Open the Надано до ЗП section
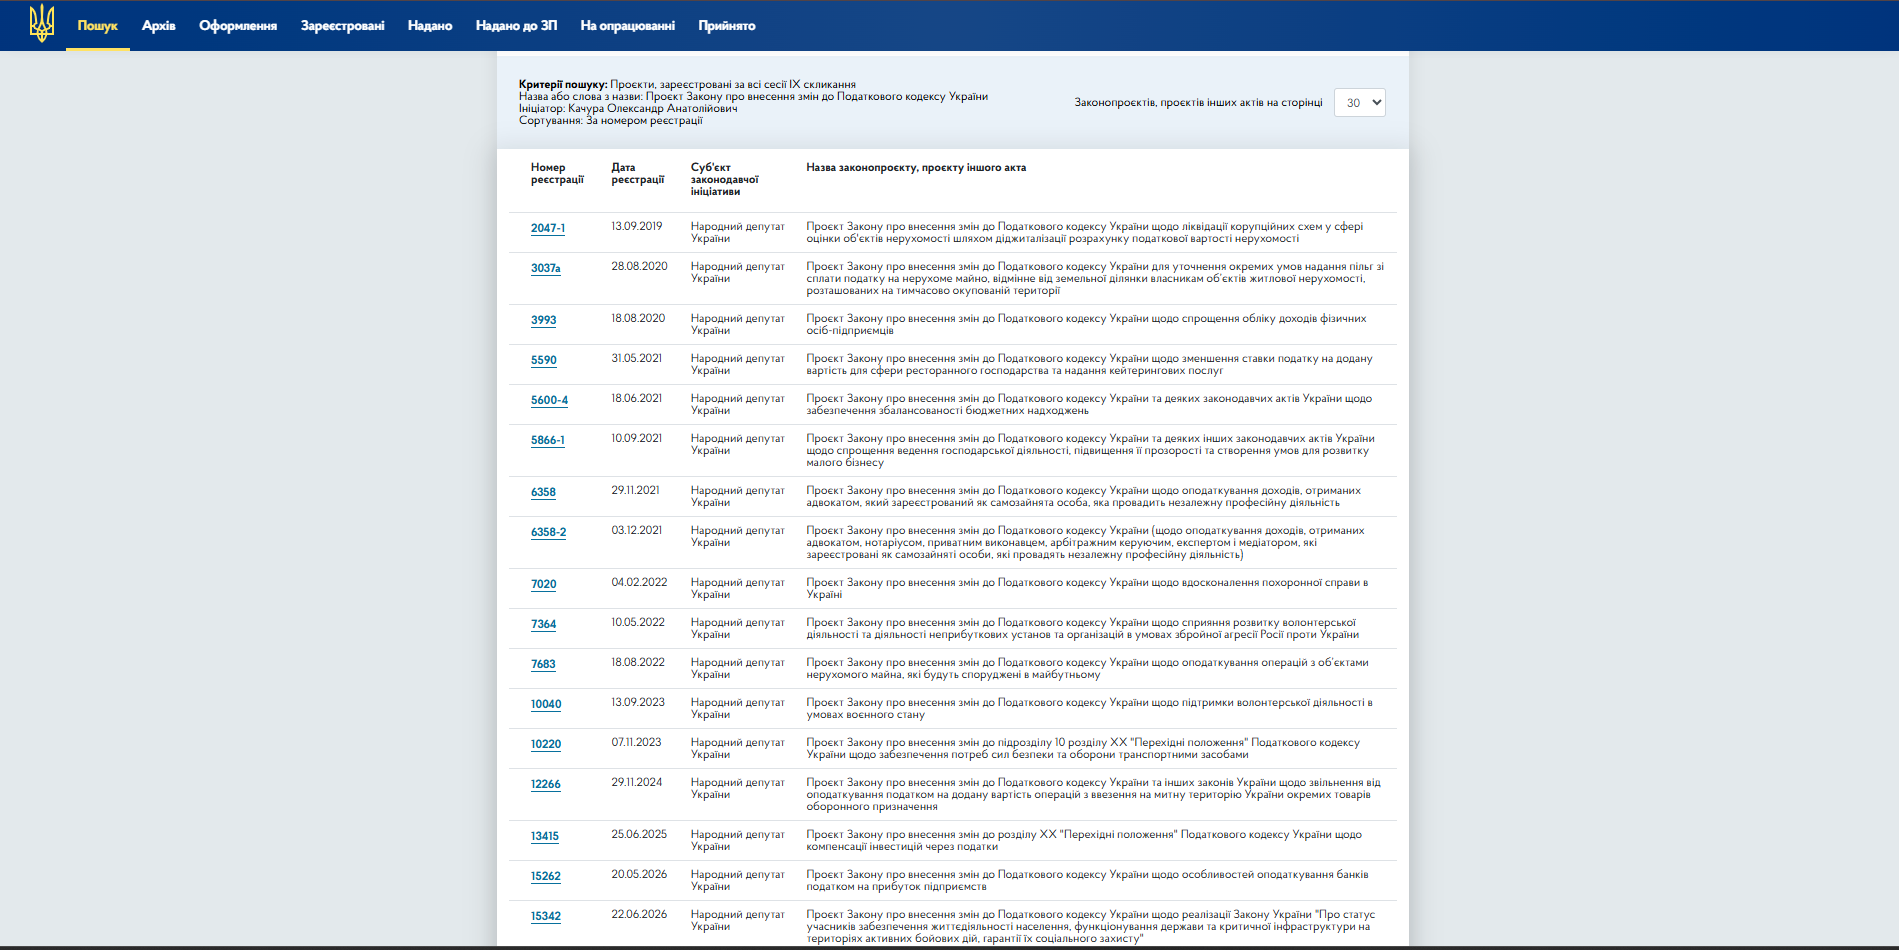This screenshot has height=950, width=1899. (x=517, y=26)
